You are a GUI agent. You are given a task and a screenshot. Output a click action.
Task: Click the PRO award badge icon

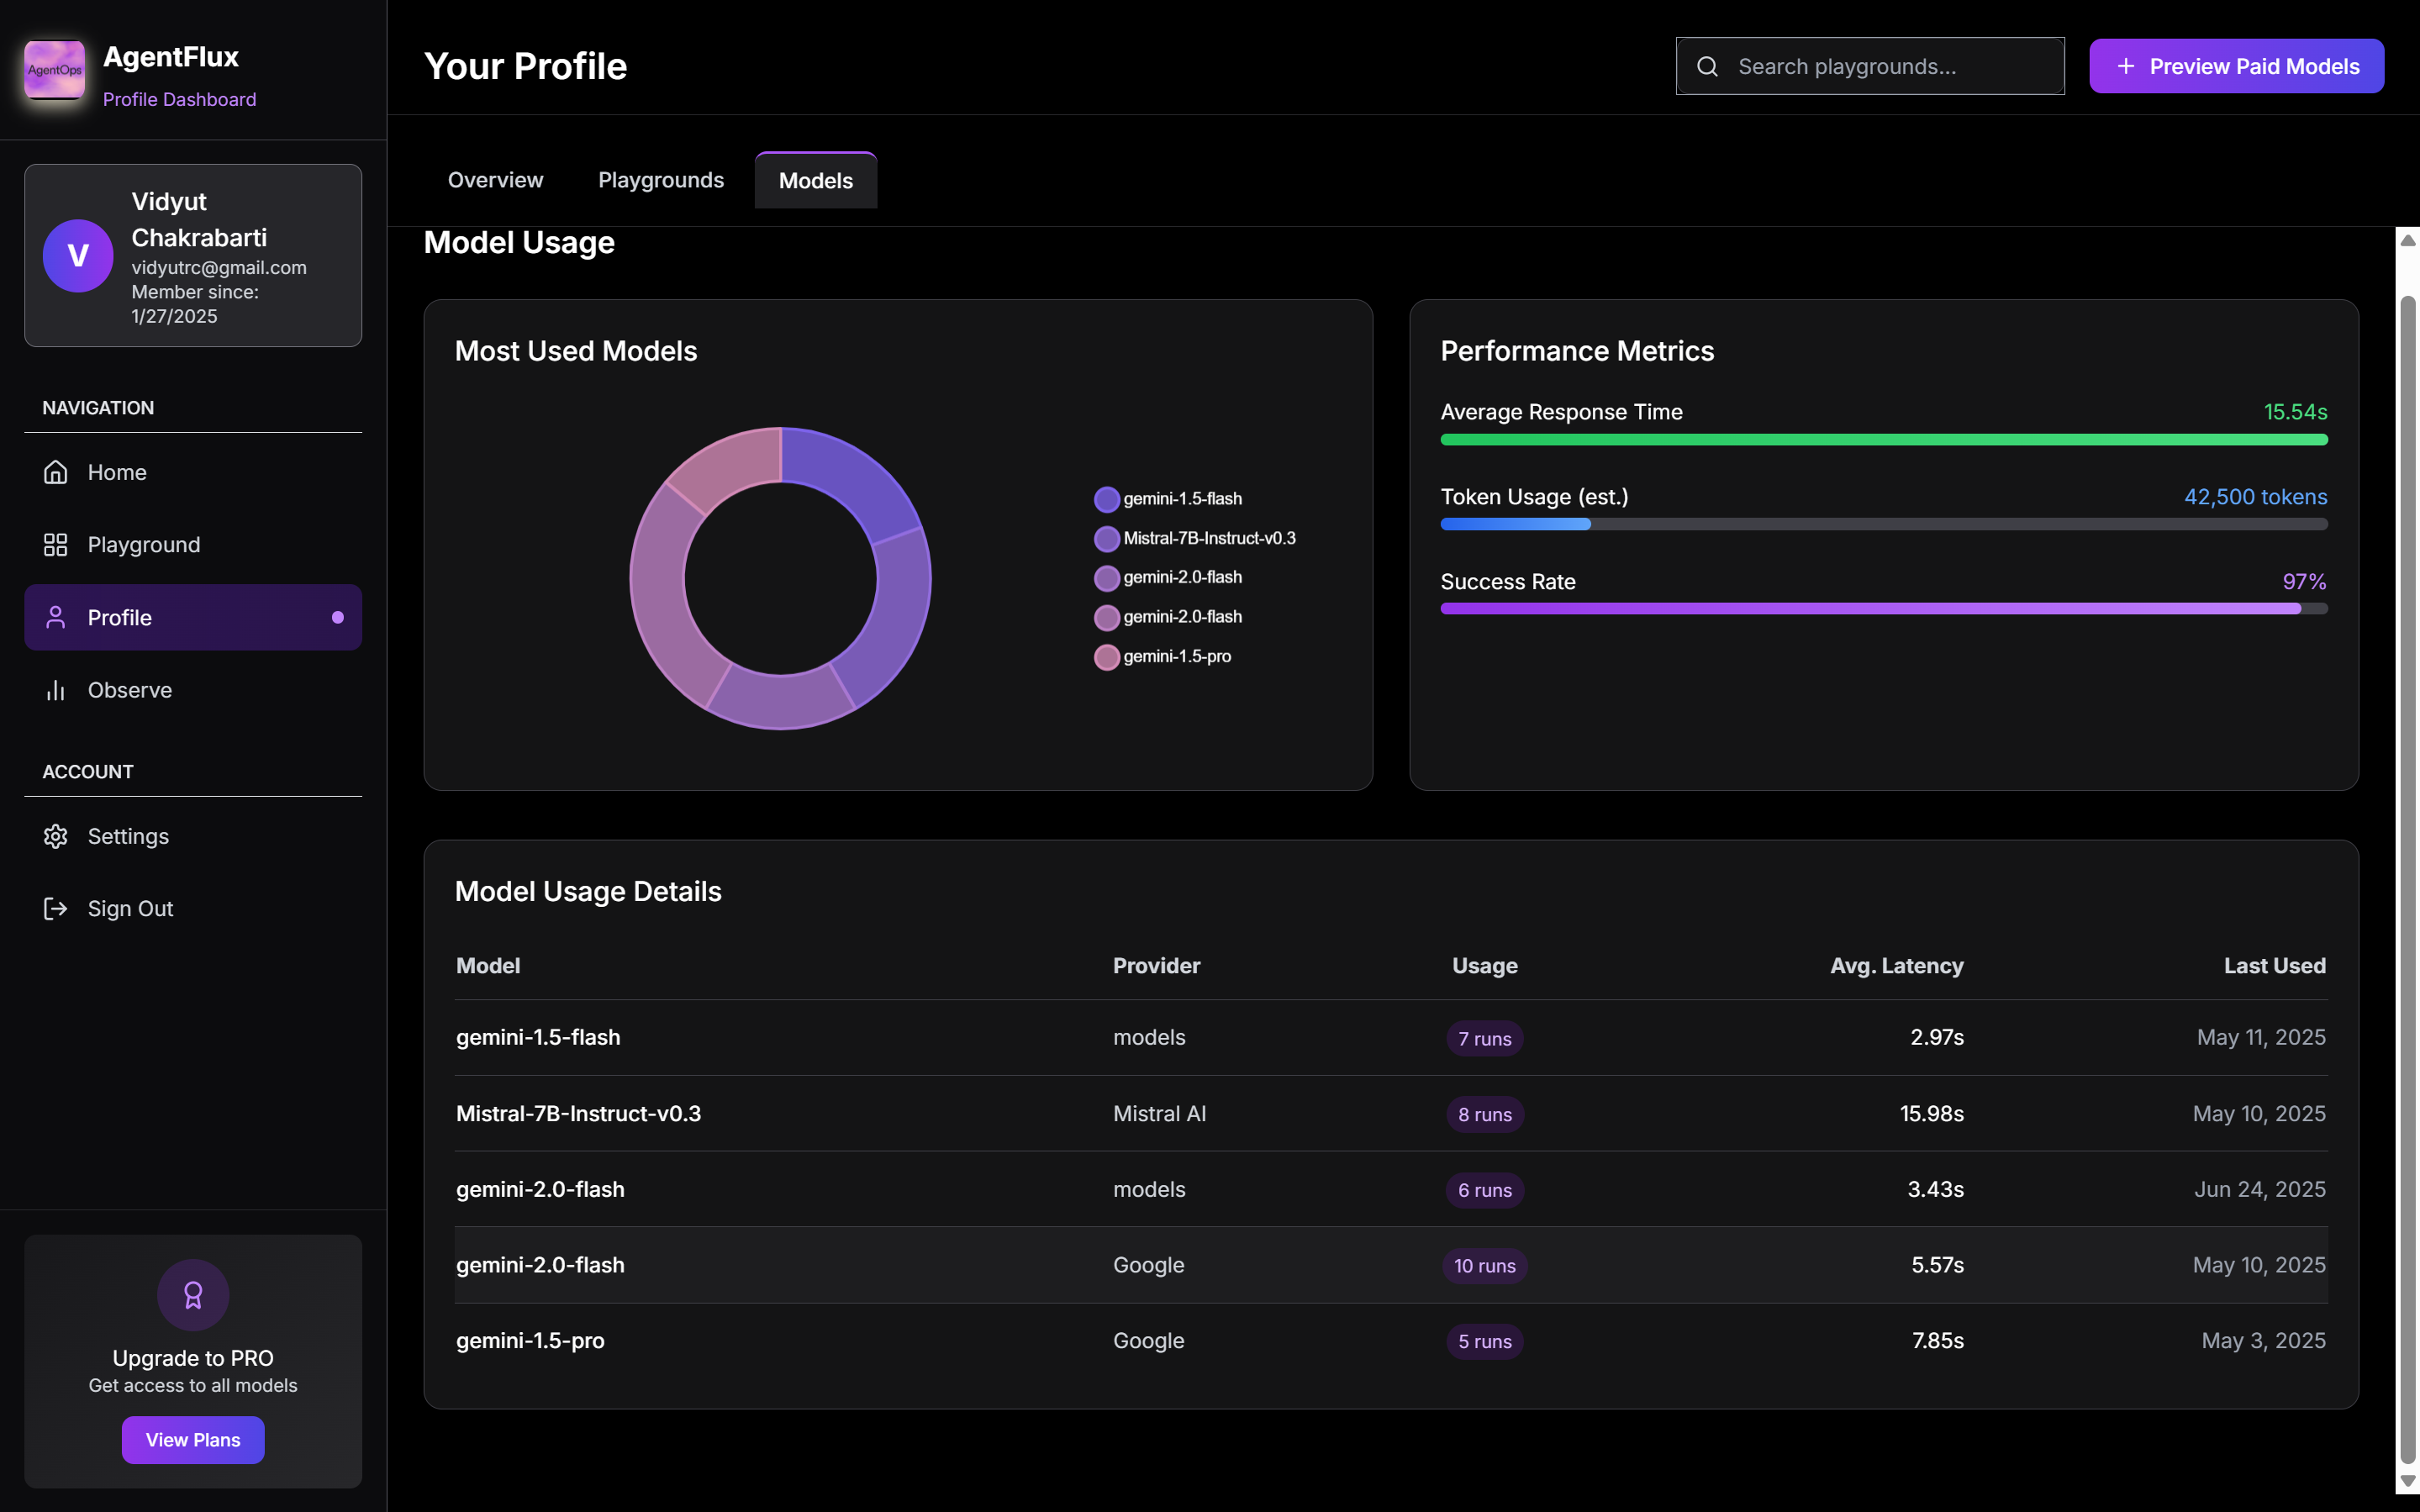(x=193, y=1295)
